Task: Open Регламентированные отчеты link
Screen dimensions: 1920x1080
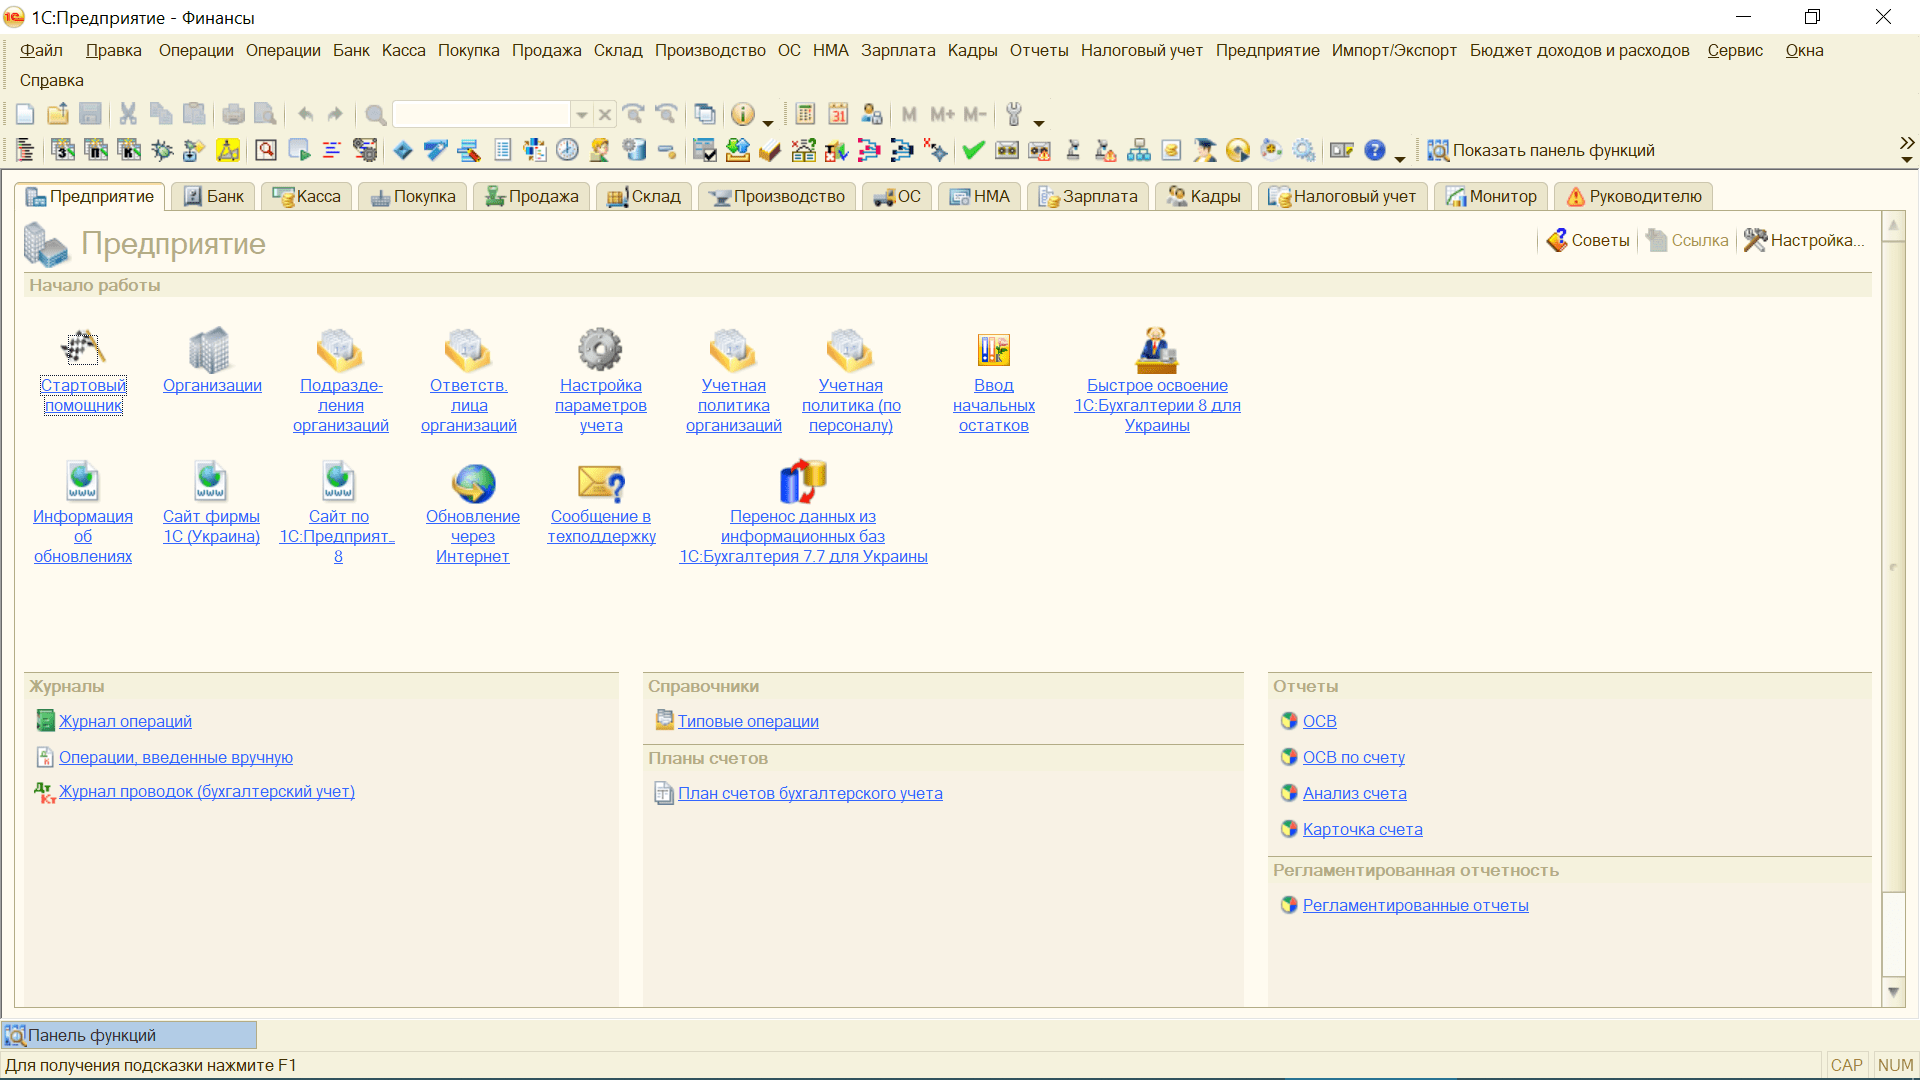Action: (1415, 905)
